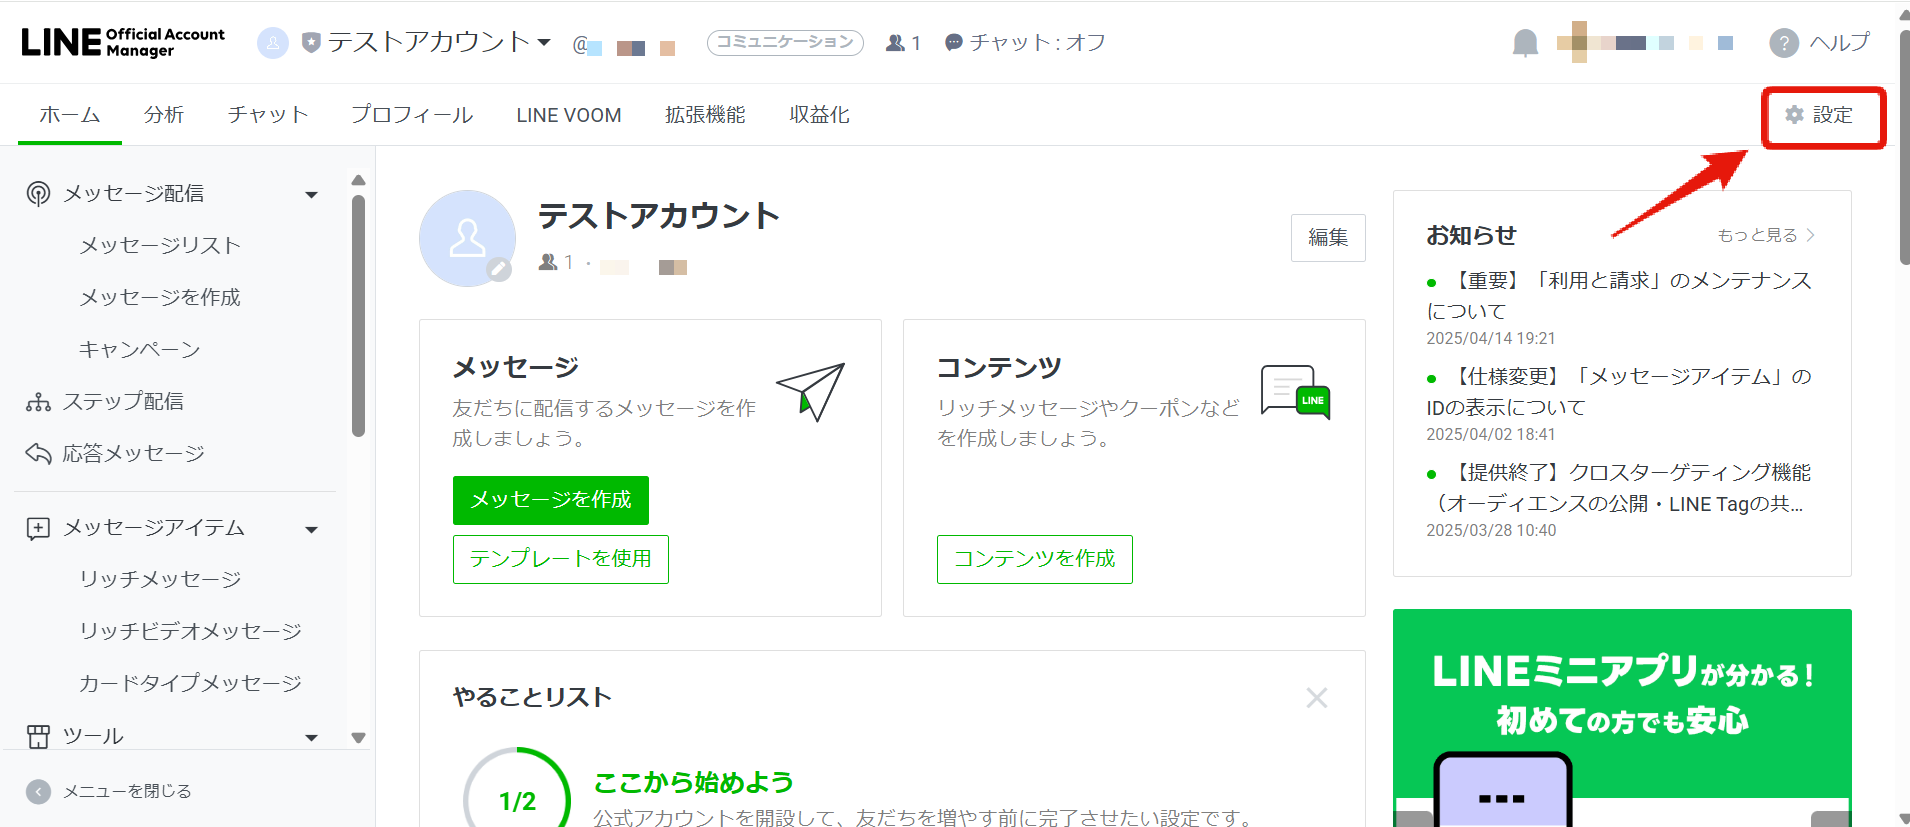Close the to-do list card
1910x827 pixels.
[1317, 697]
